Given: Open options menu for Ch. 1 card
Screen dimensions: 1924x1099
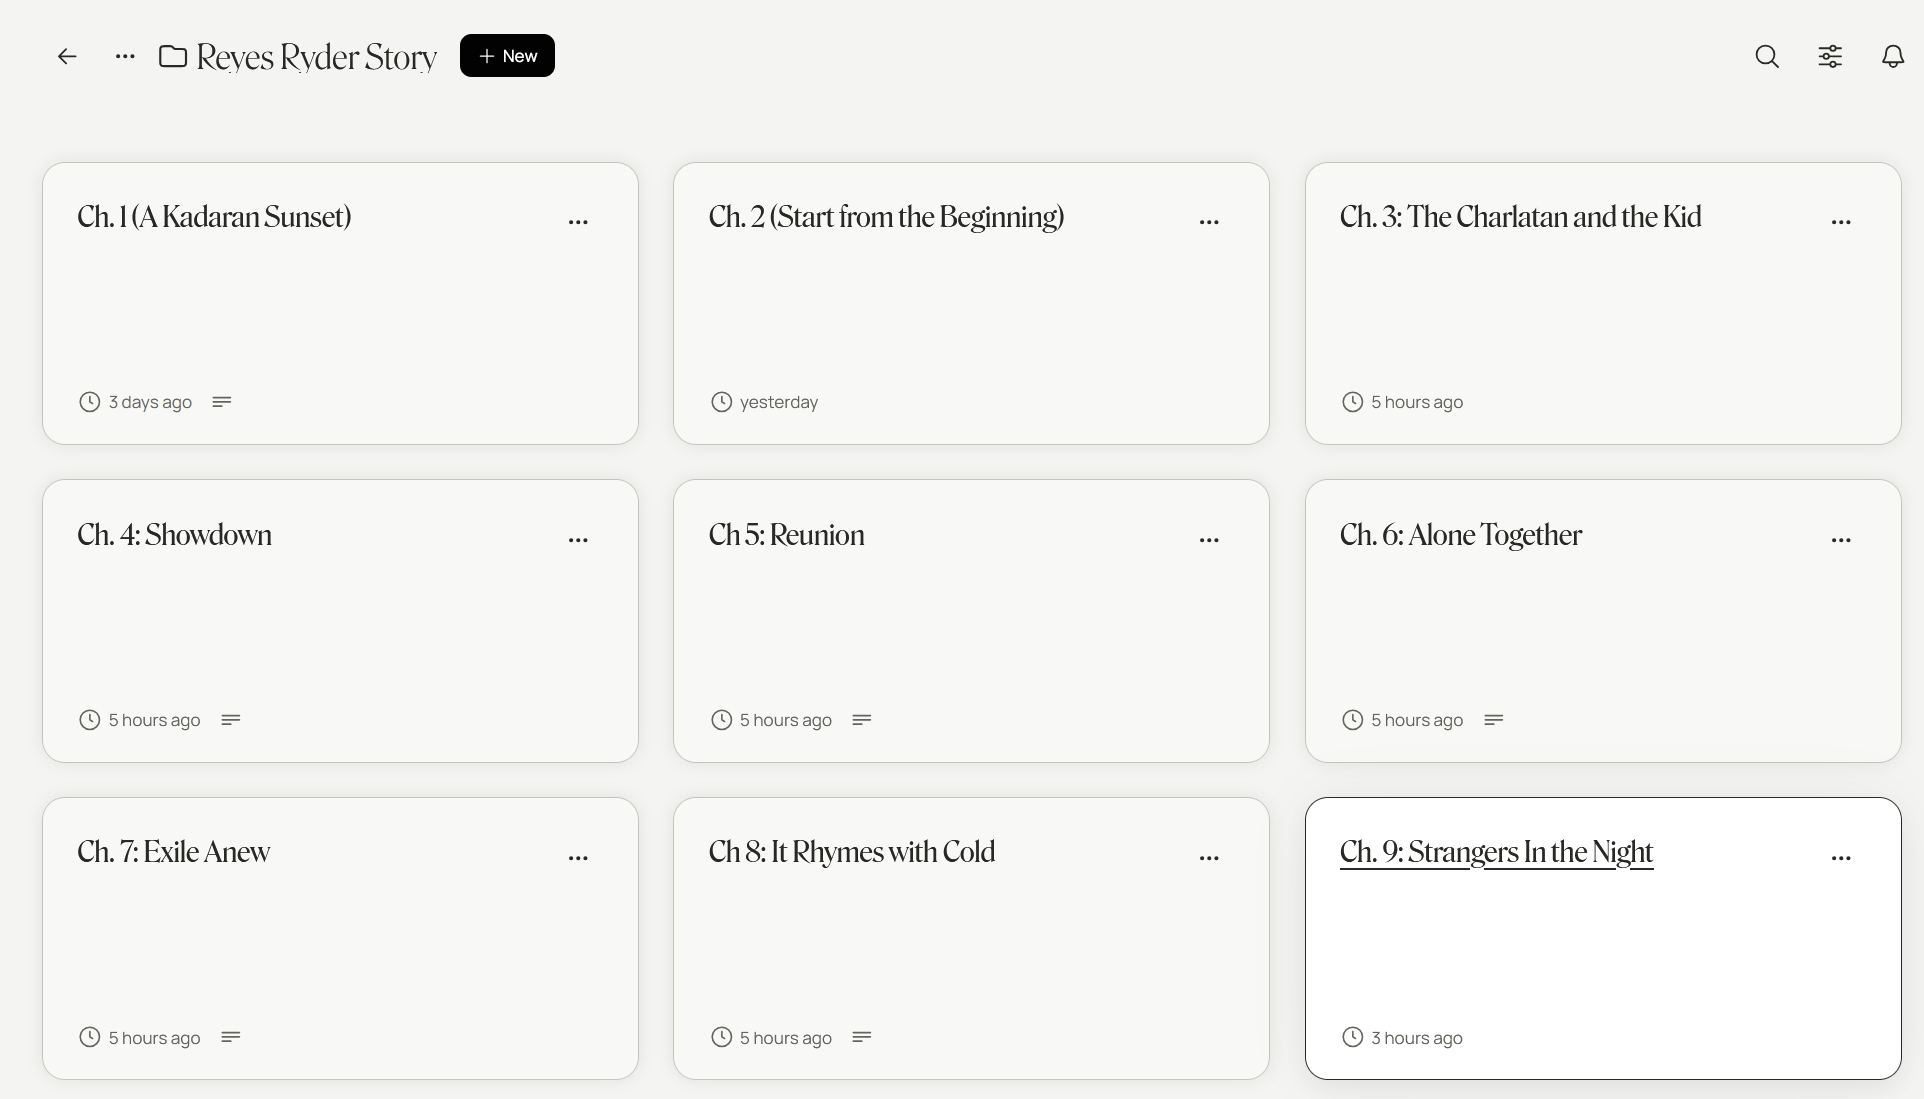Looking at the screenshot, I should click(x=578, y=222).
